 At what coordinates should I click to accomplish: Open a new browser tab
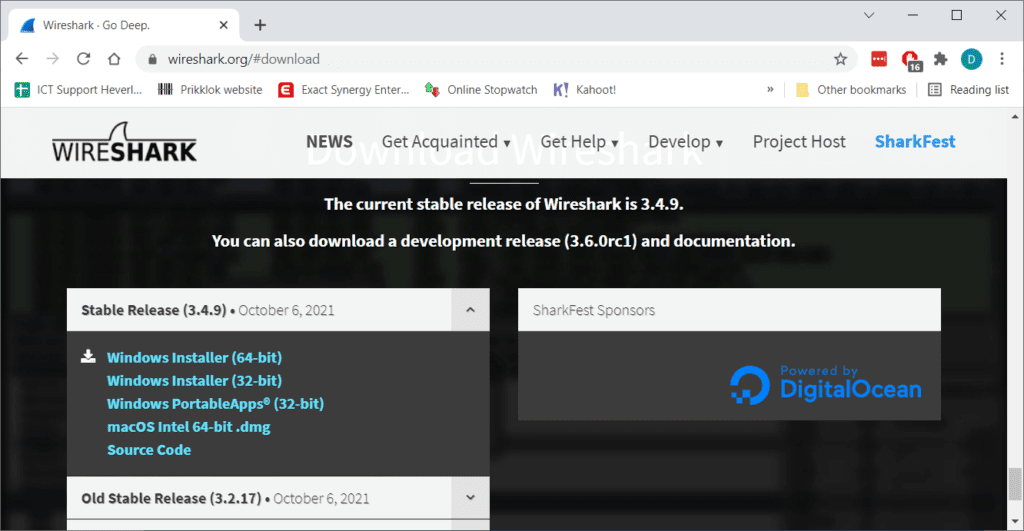pos(260,25)
